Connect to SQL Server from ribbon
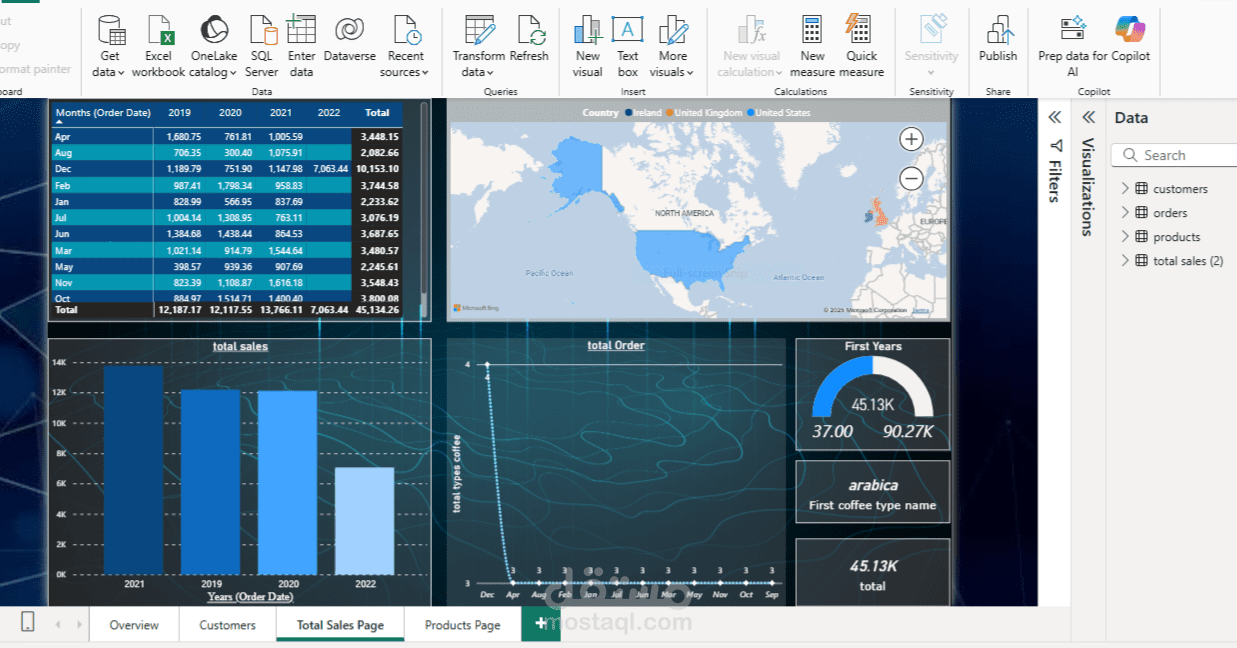 [x=262, y=46]
